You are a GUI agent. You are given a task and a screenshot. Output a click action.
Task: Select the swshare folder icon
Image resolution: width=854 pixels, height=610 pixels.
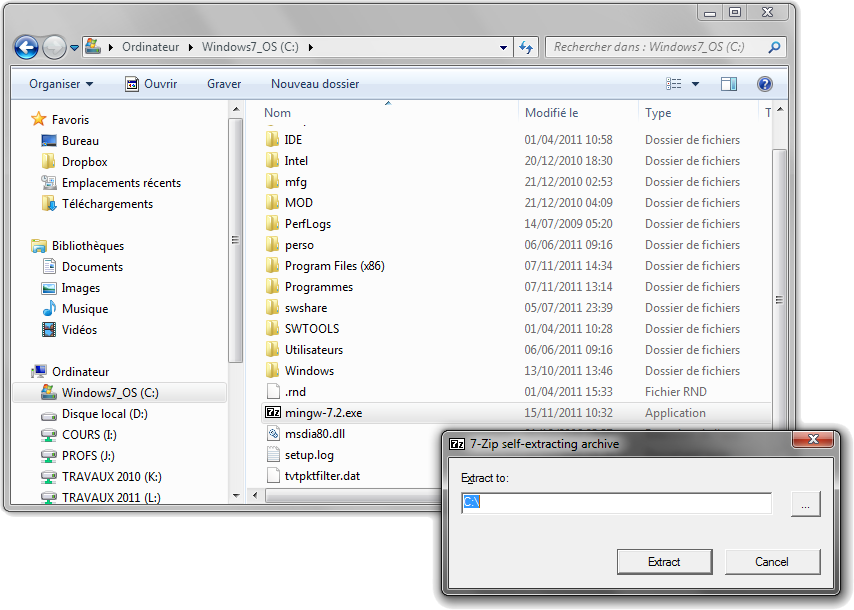[x=272, y=308]
